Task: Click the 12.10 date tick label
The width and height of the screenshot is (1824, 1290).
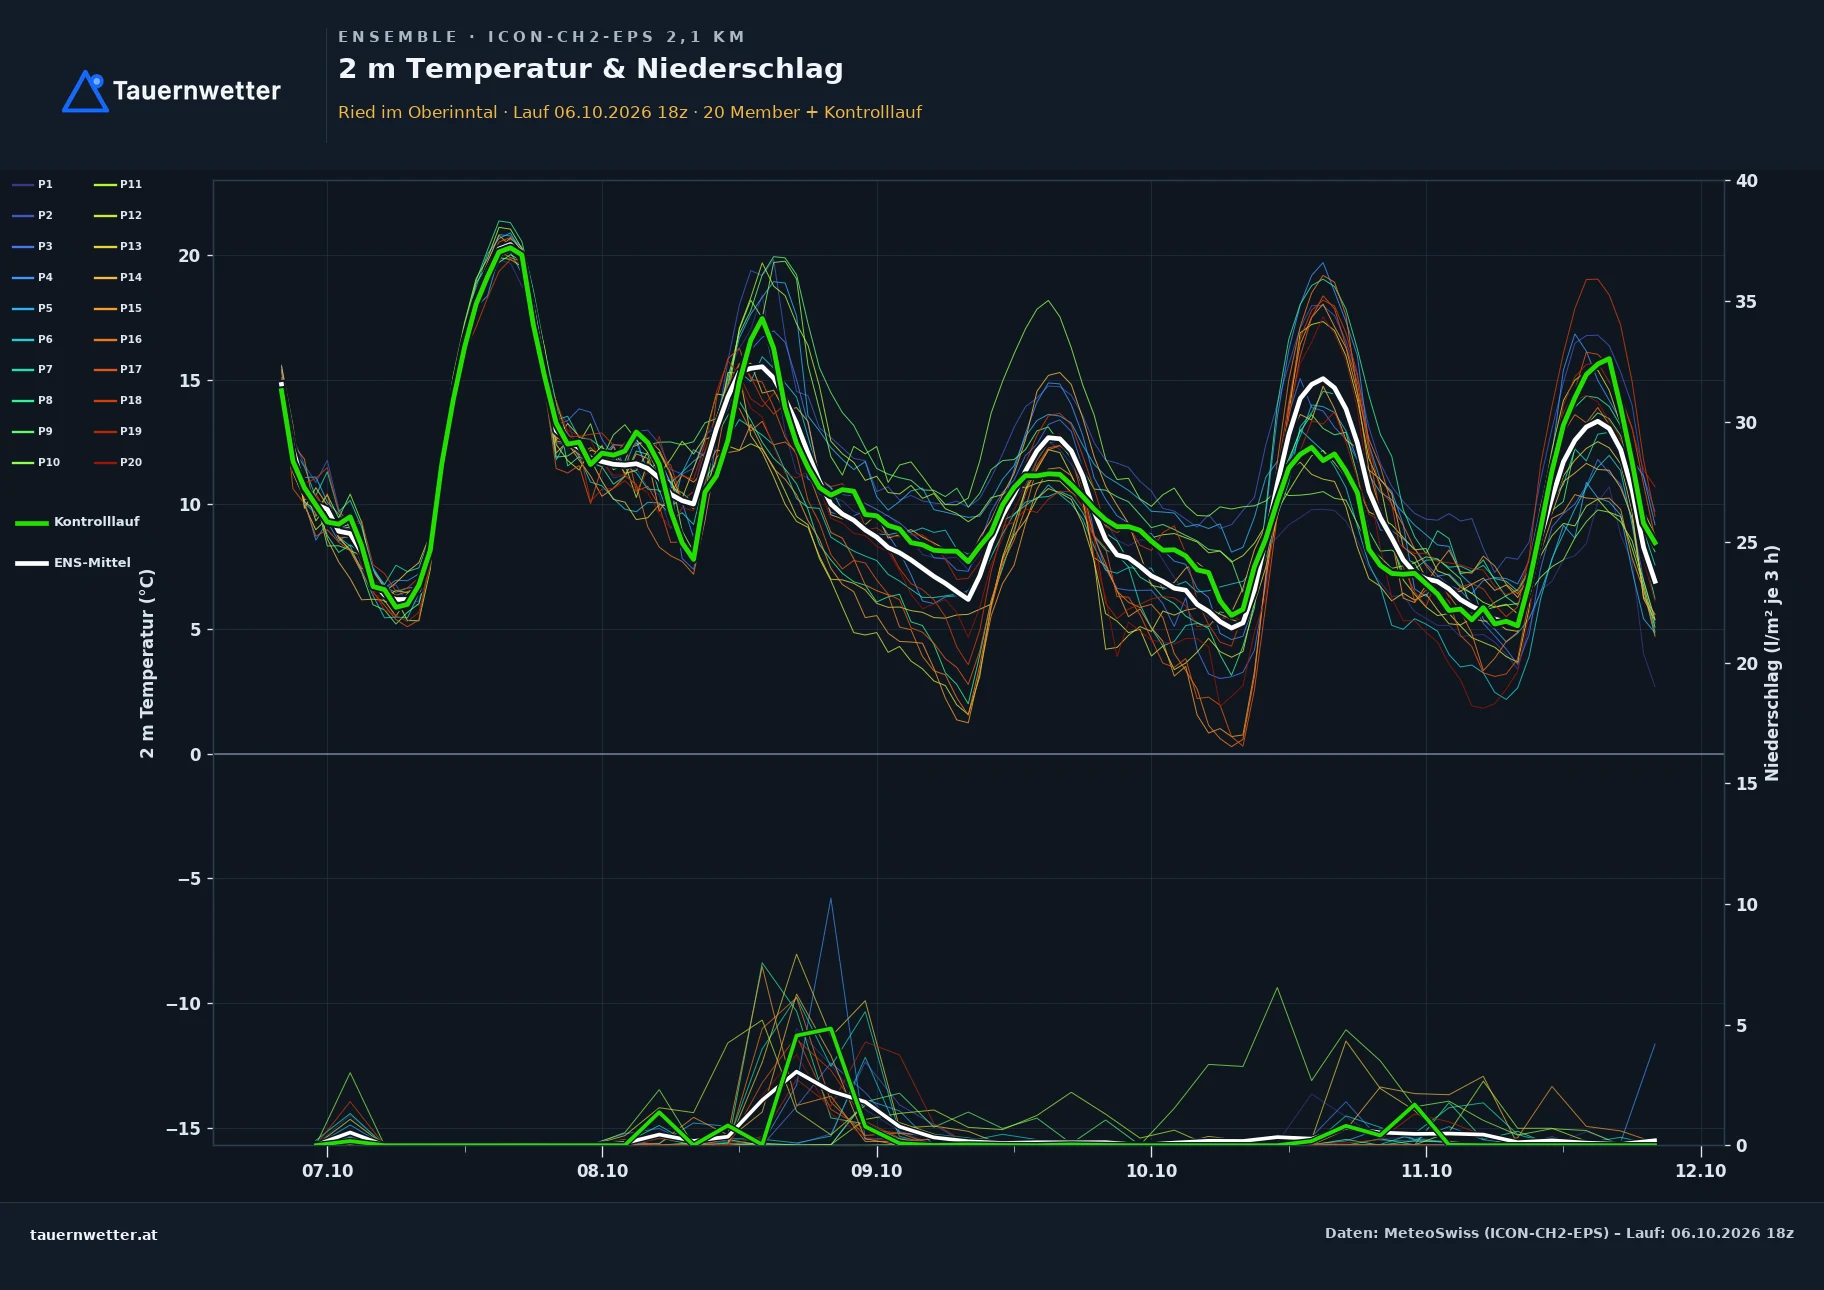Action: coord(1701,1171)
